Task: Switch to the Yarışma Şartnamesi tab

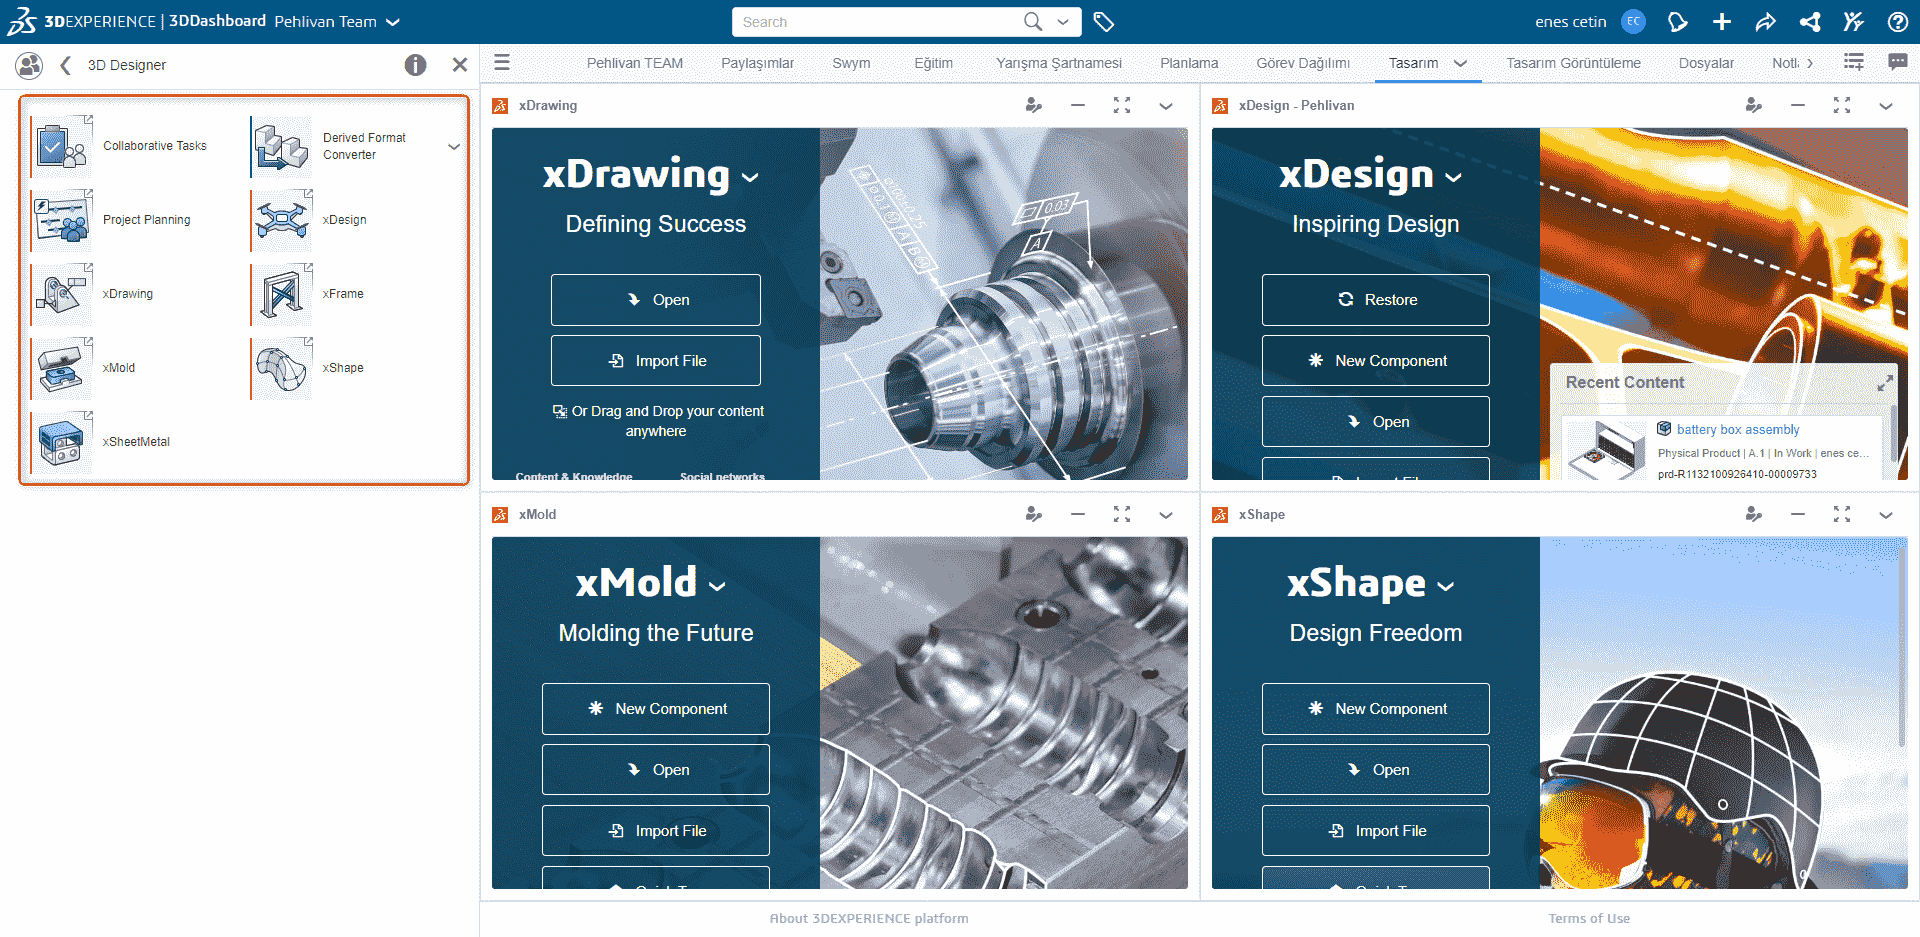Action: pos(1059,63)
